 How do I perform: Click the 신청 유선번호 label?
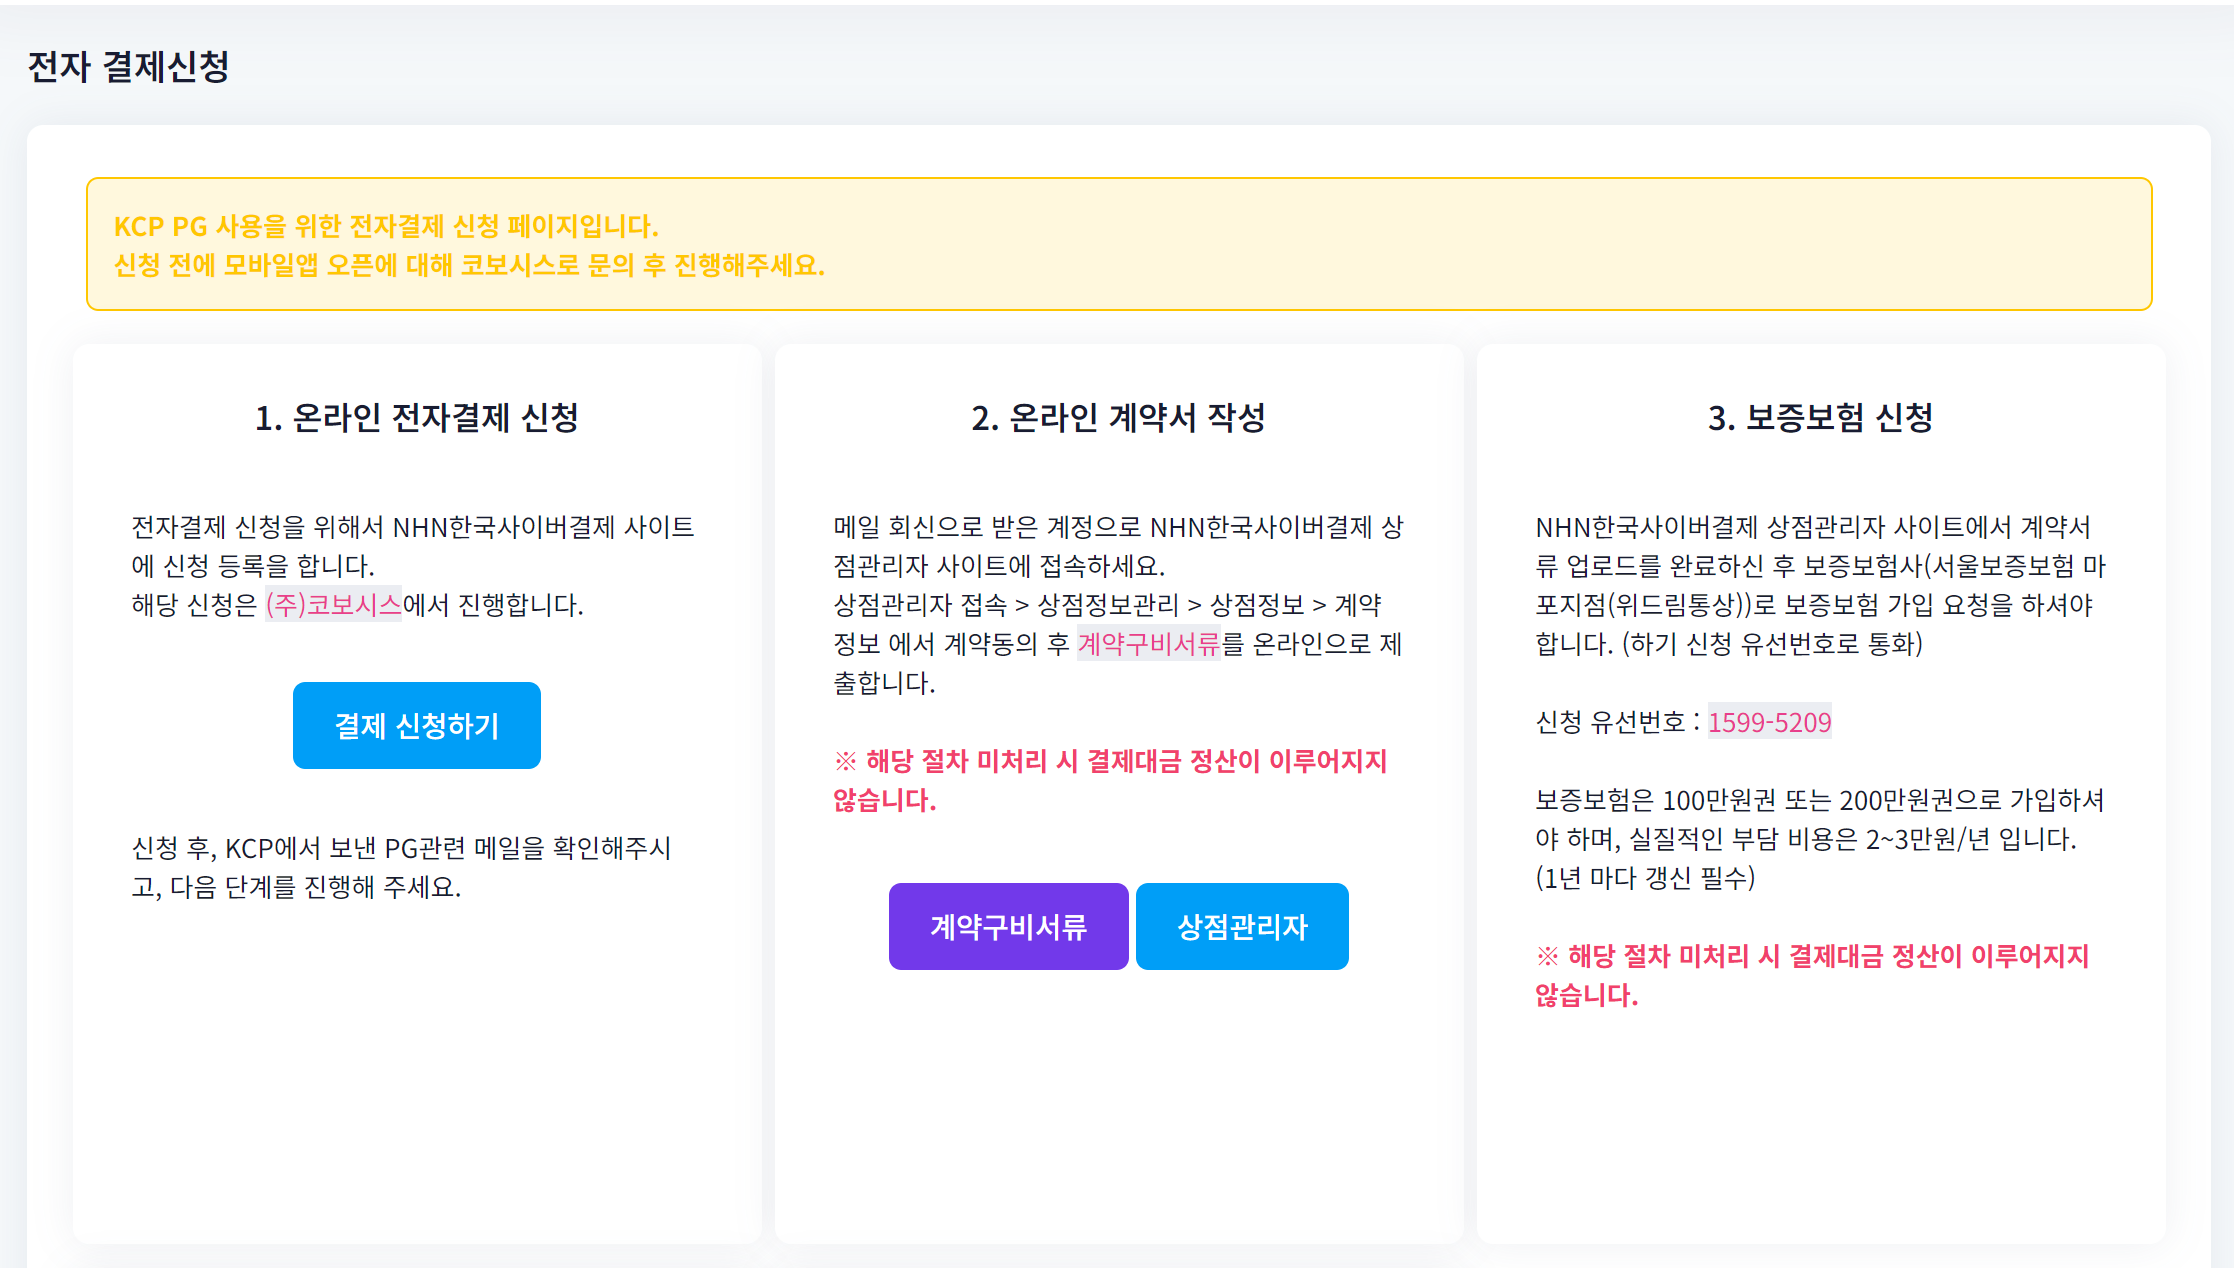(x=1610, y=721)
